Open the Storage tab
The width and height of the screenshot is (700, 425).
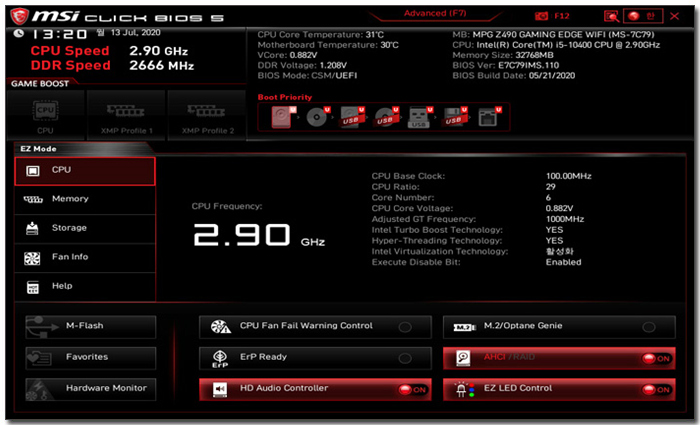click(x=85, y=229)
